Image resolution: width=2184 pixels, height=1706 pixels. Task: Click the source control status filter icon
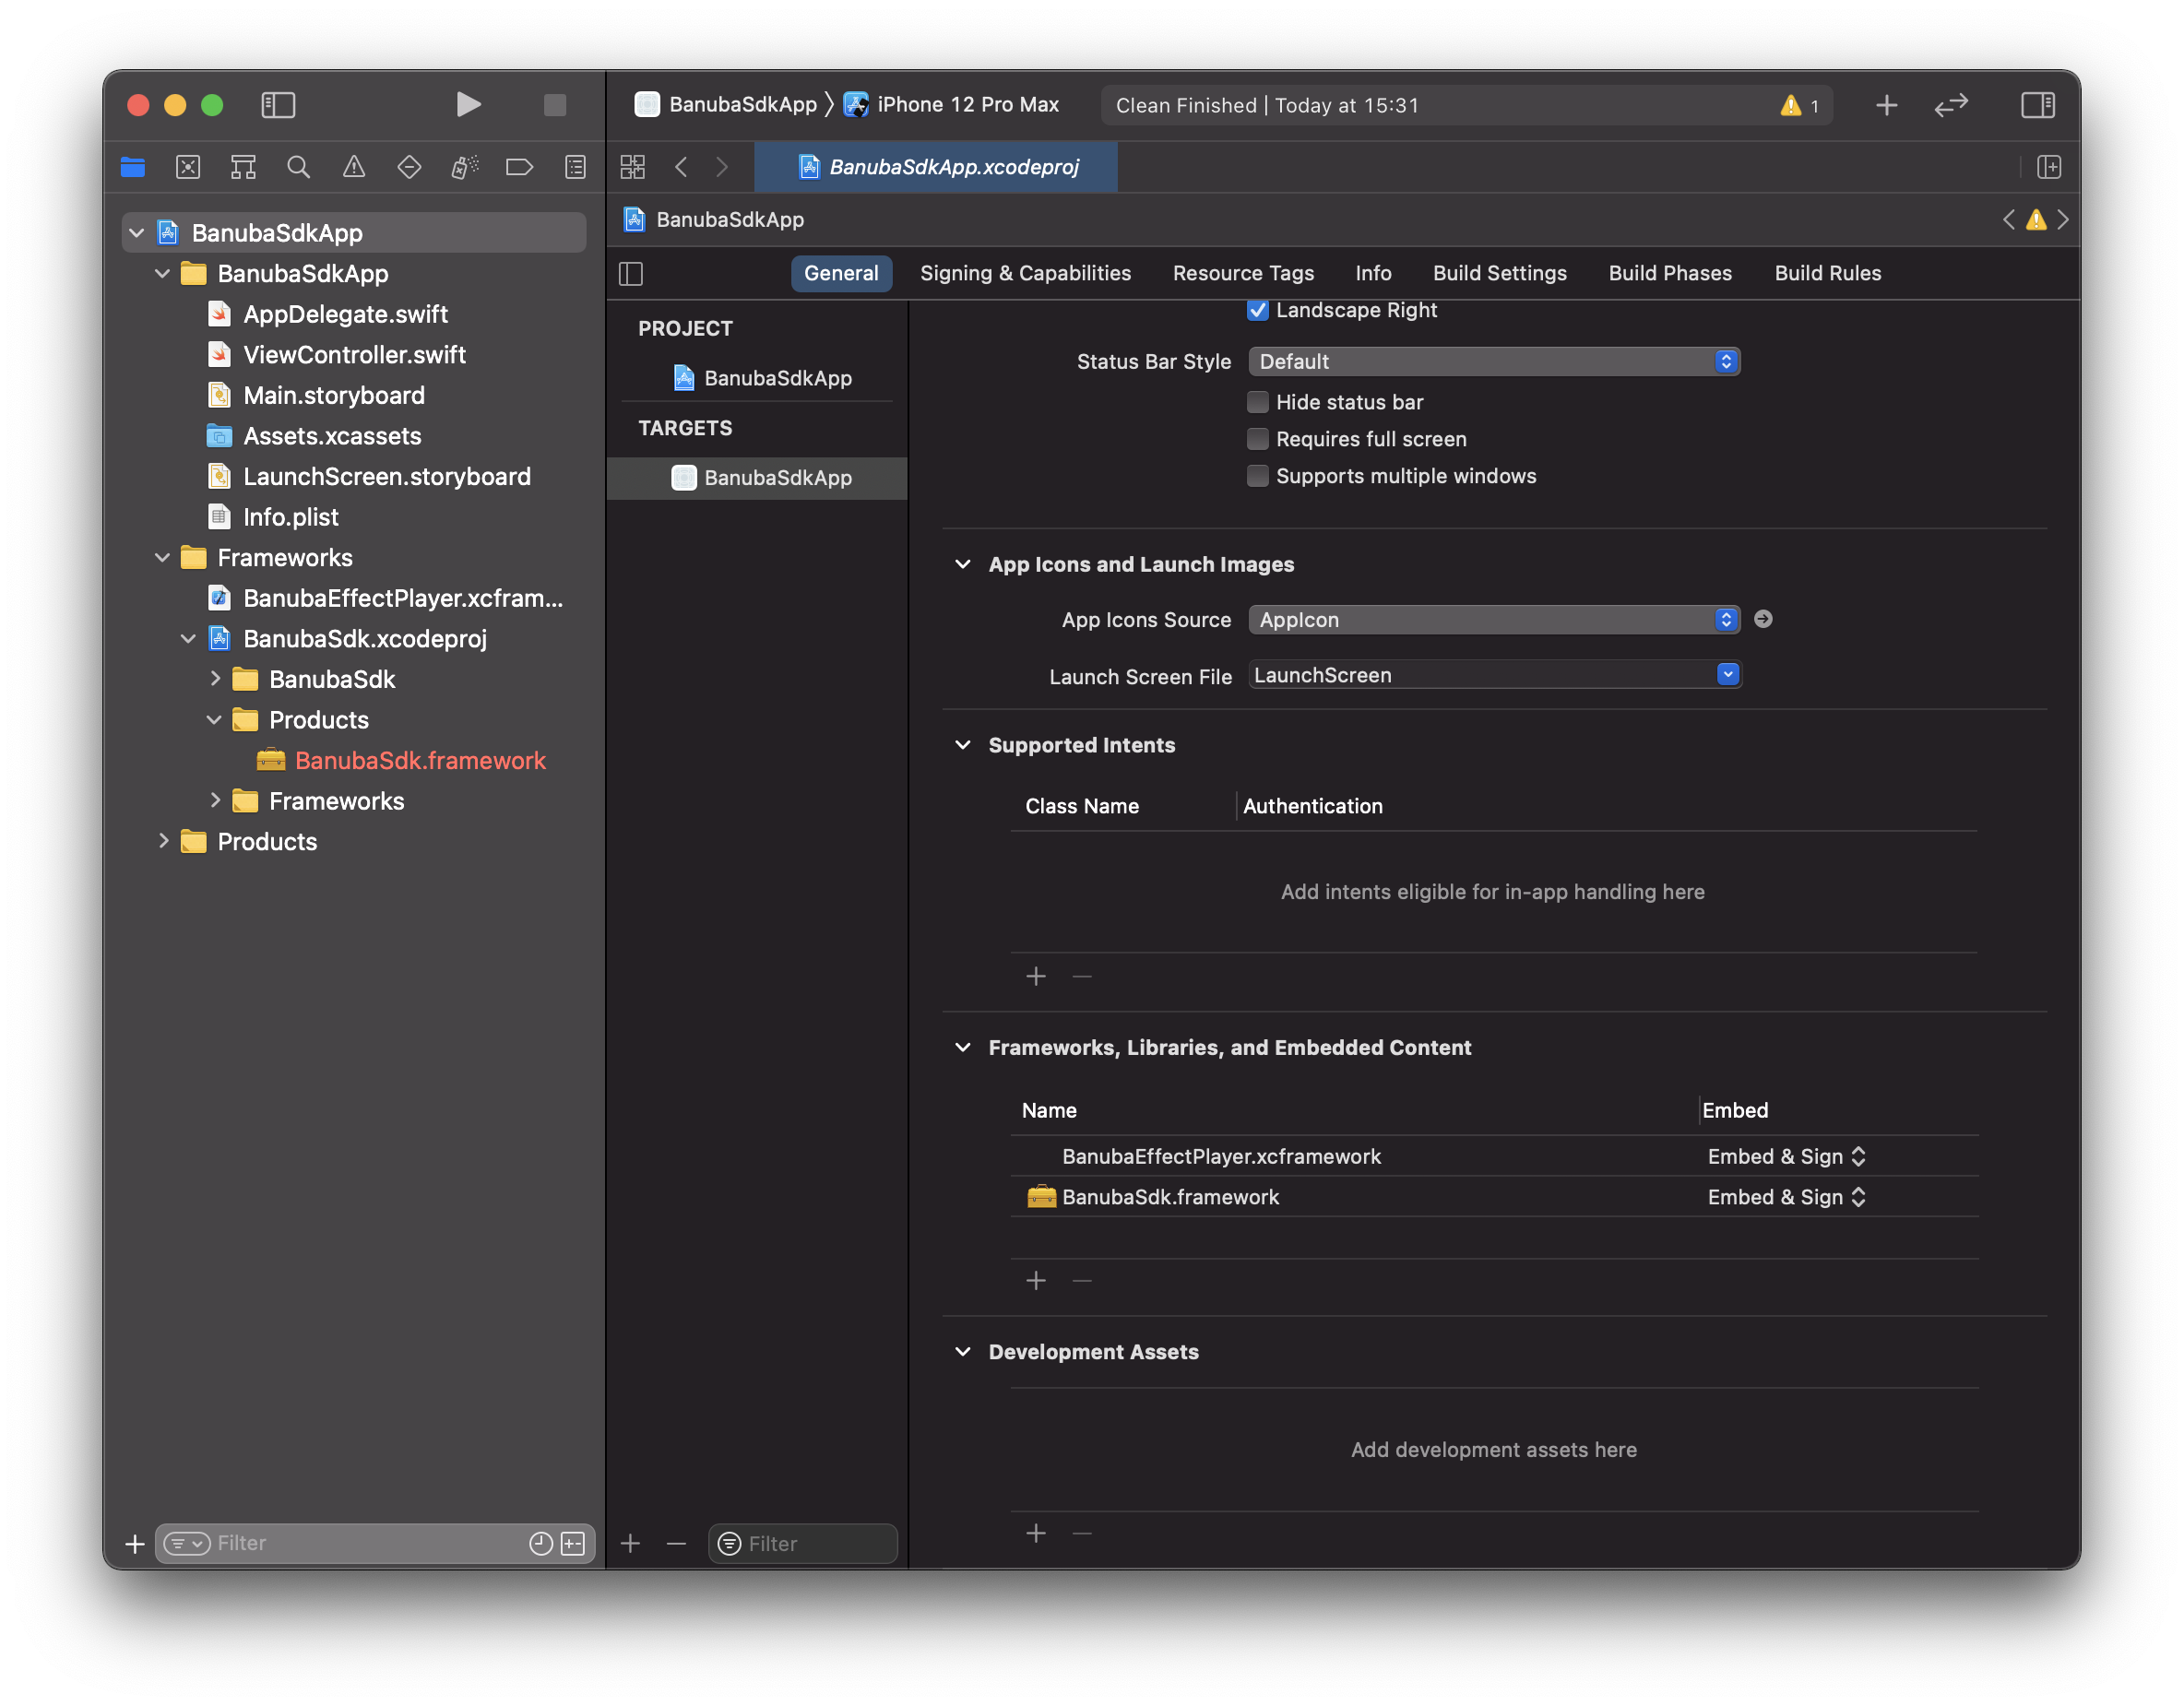tap(573, 1543)
